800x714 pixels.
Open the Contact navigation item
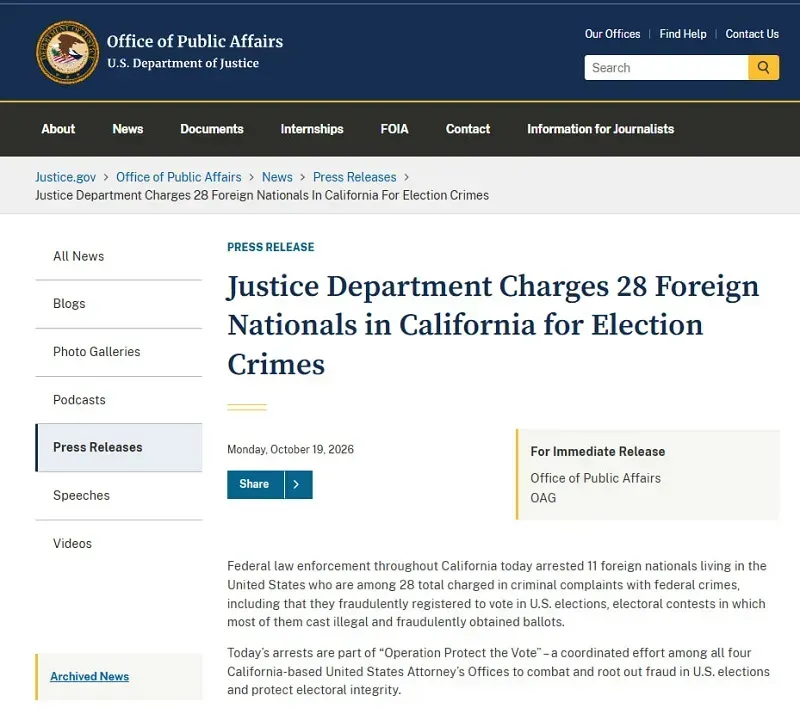(468, 129)
